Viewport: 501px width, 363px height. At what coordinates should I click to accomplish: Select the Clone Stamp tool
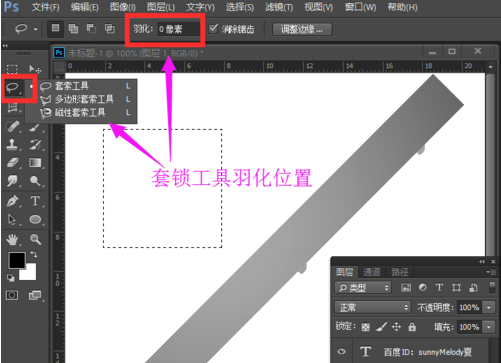tap(13, 144)
